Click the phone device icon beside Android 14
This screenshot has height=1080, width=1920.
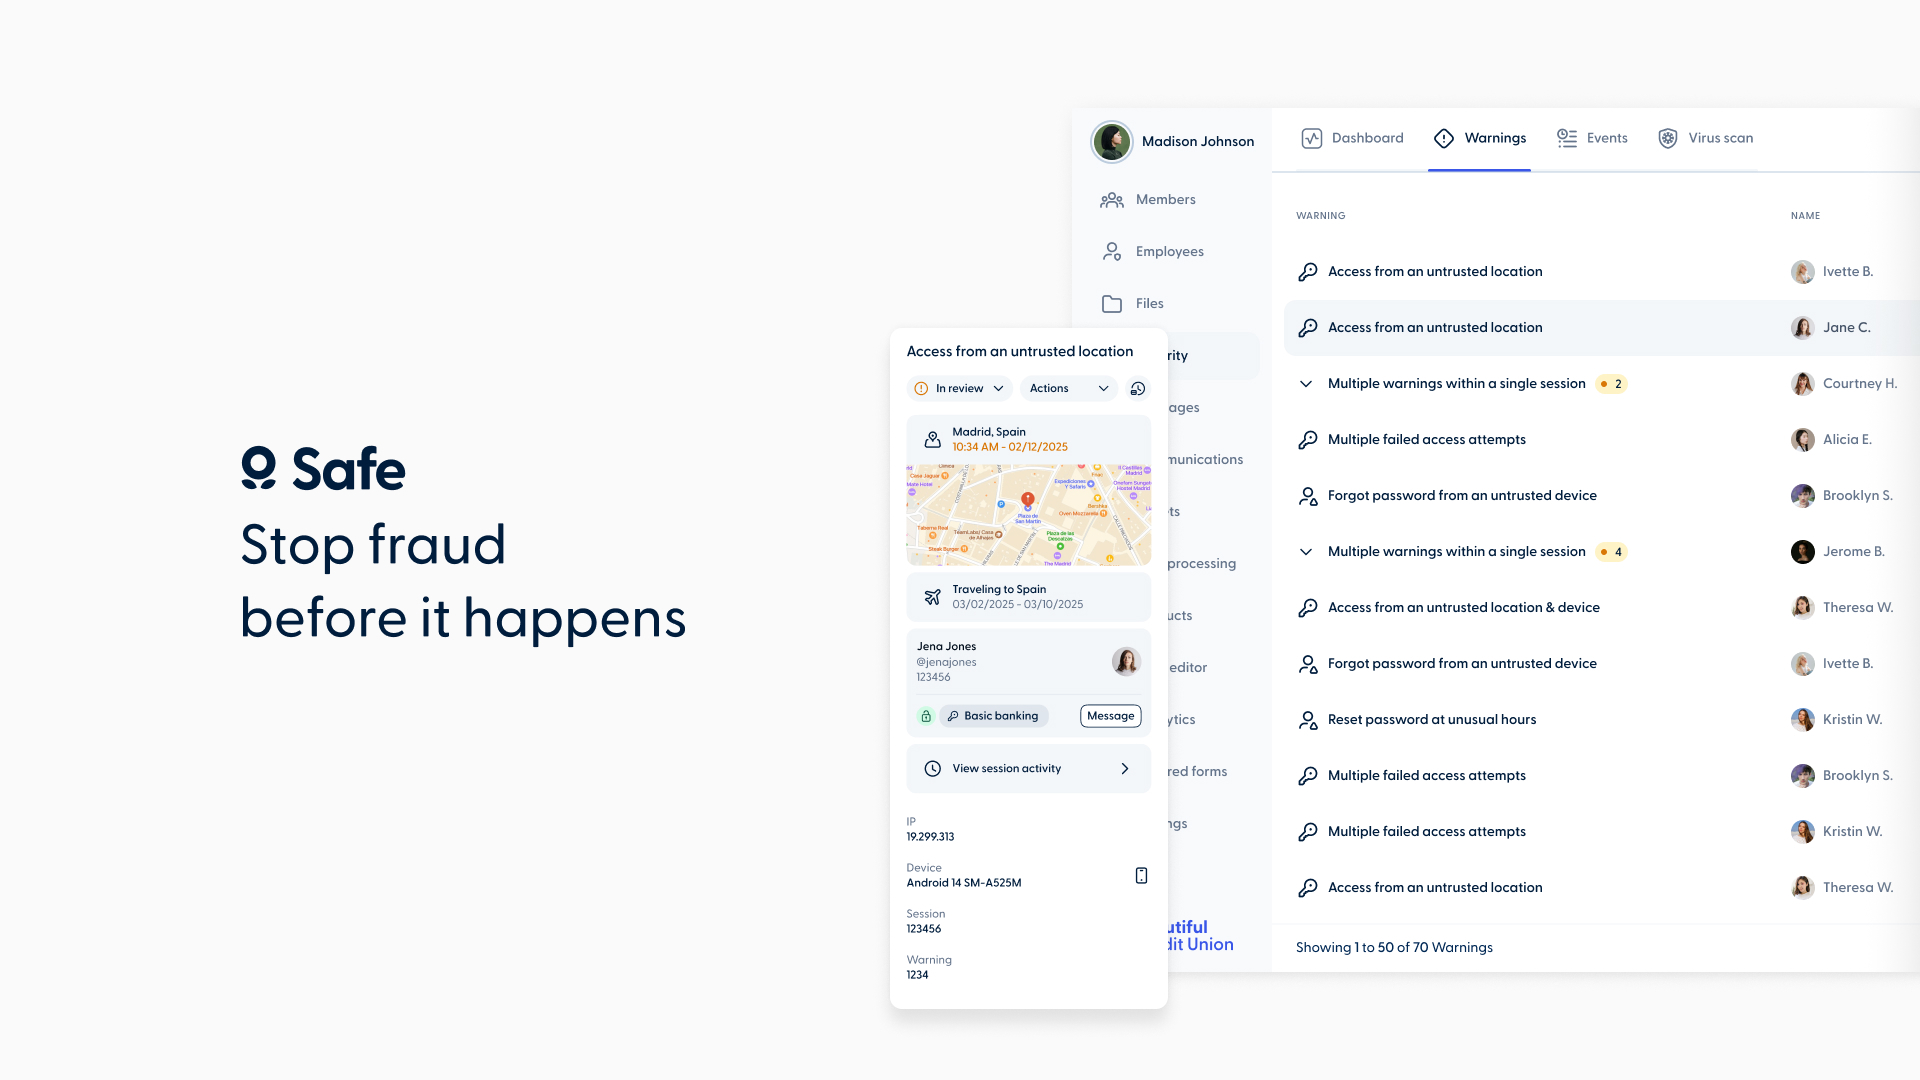pyautogui.click(x=1141, y=876)
